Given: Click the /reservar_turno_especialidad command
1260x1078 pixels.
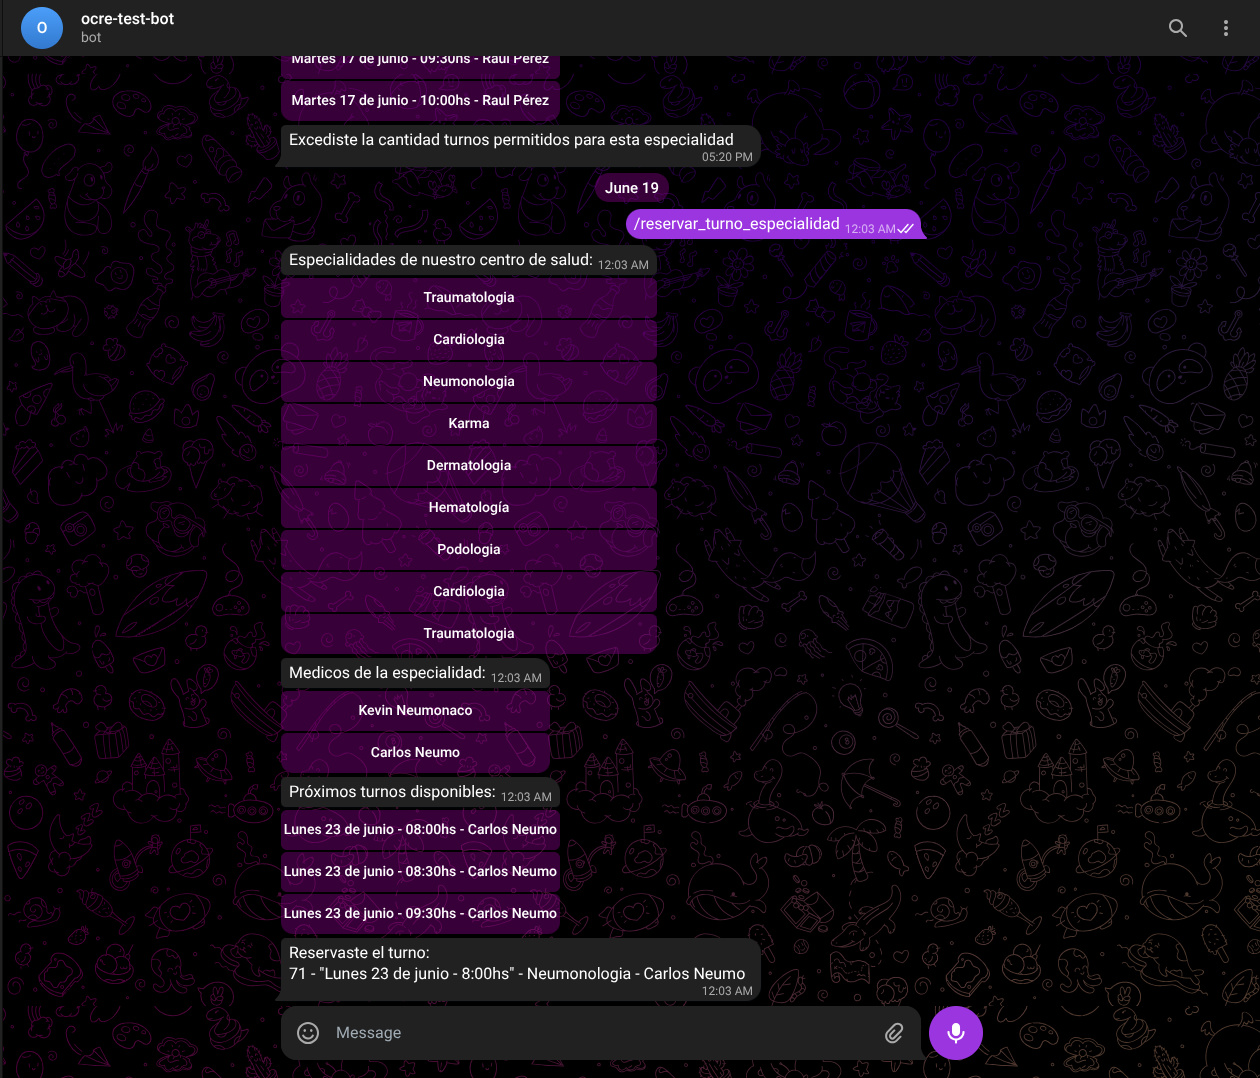Looking at the screenshot, I should (736, 224).
